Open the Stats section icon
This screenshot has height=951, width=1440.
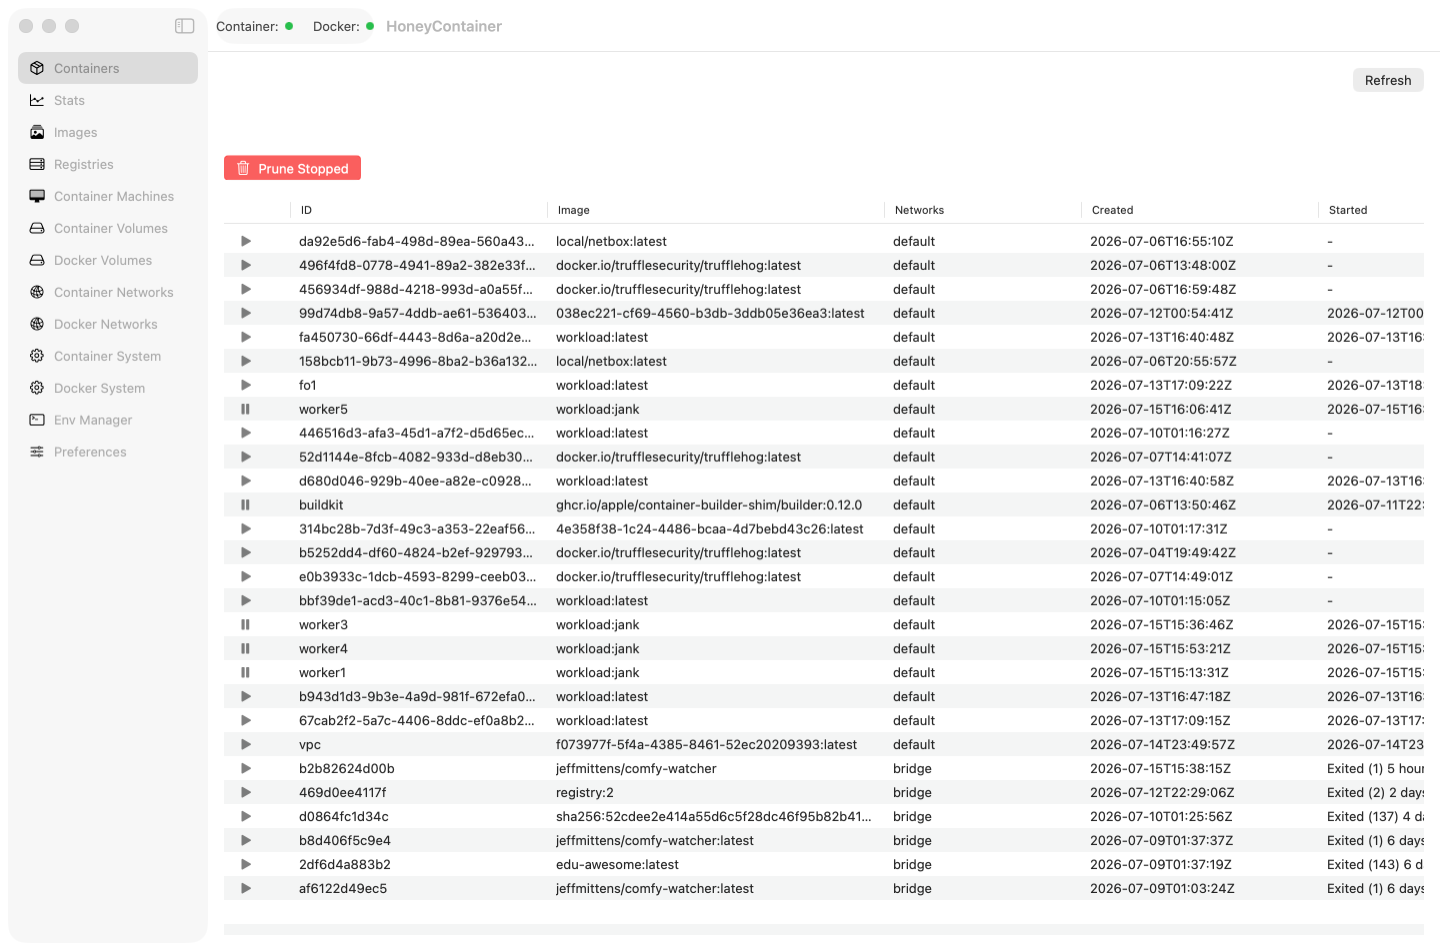[37, 100]
